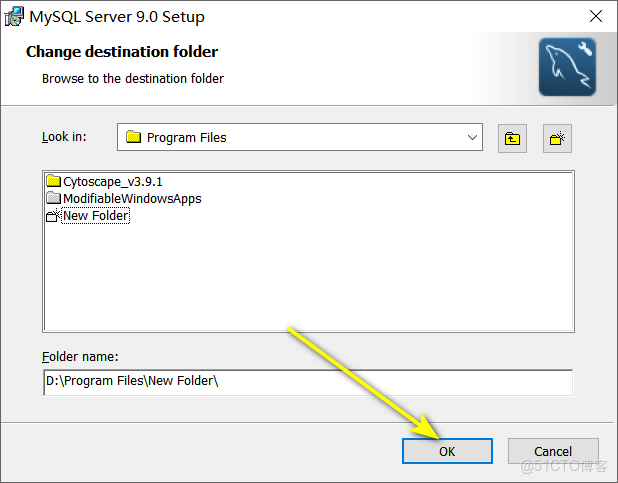Click the New Folder name edit box
This screenshot has height=483, width=618.
click(x=96, y=216)
